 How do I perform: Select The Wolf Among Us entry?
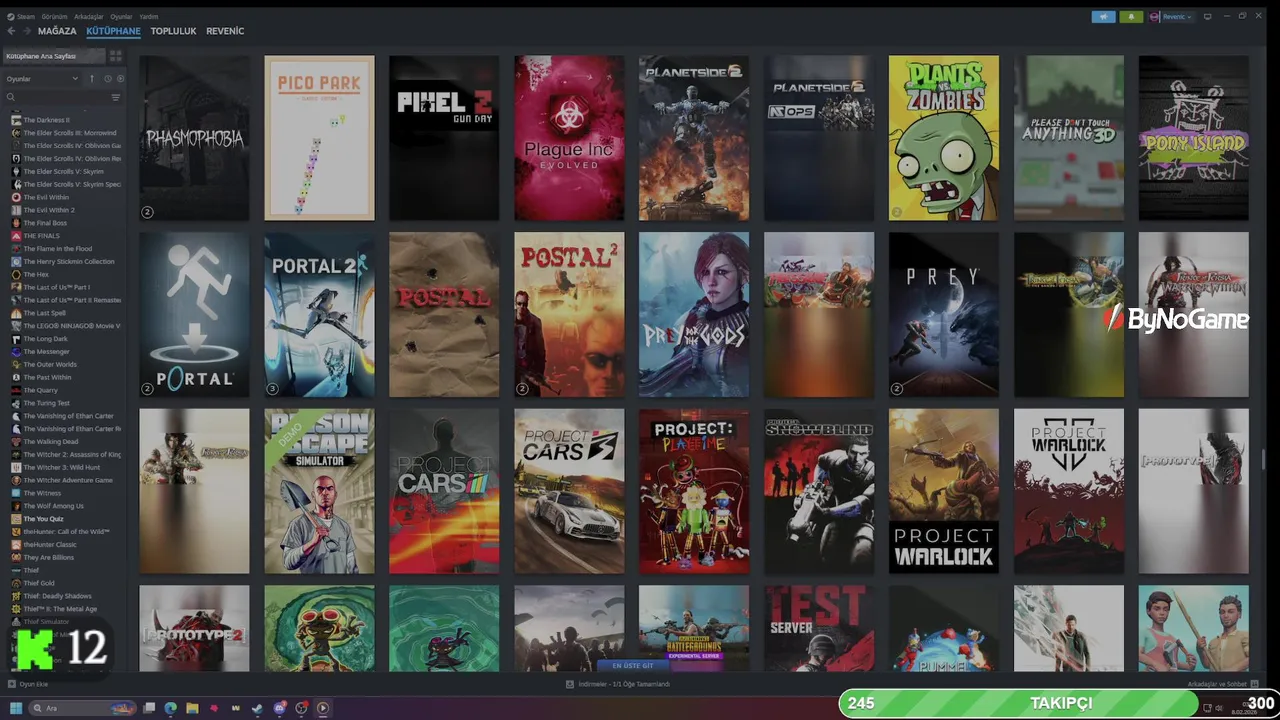[x=53, y=506]
